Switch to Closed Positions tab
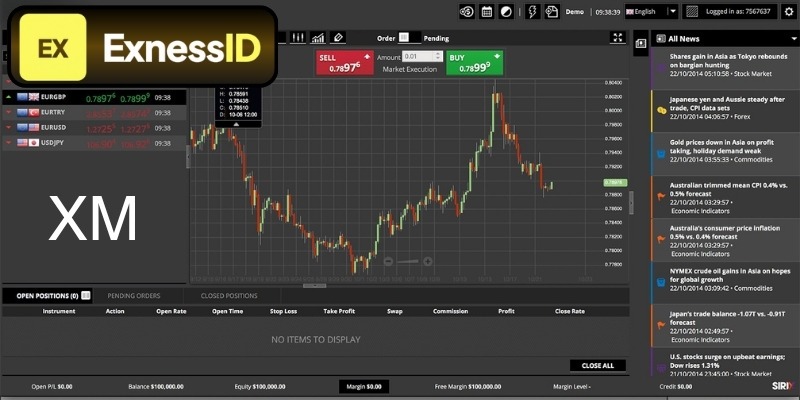This screenshot has height=400, width=800. pos(229,296)
